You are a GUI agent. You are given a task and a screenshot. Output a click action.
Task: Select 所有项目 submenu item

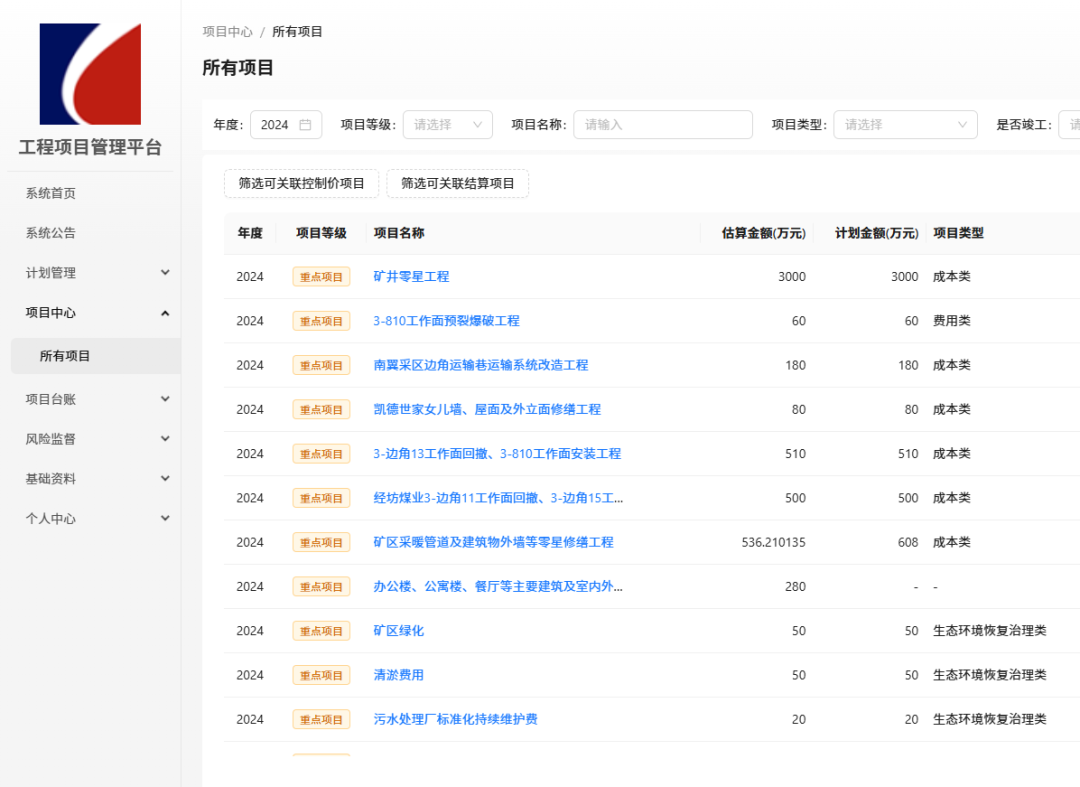(x=96, y=356)
